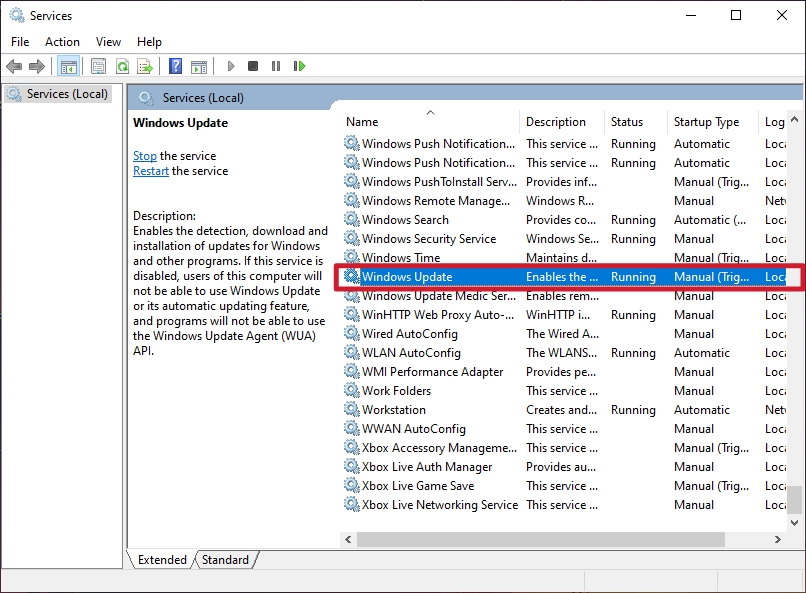This screenshot has width=806, height=593.
Task: Select Windows Update Medic Service row
Action: tap(565, 295)
